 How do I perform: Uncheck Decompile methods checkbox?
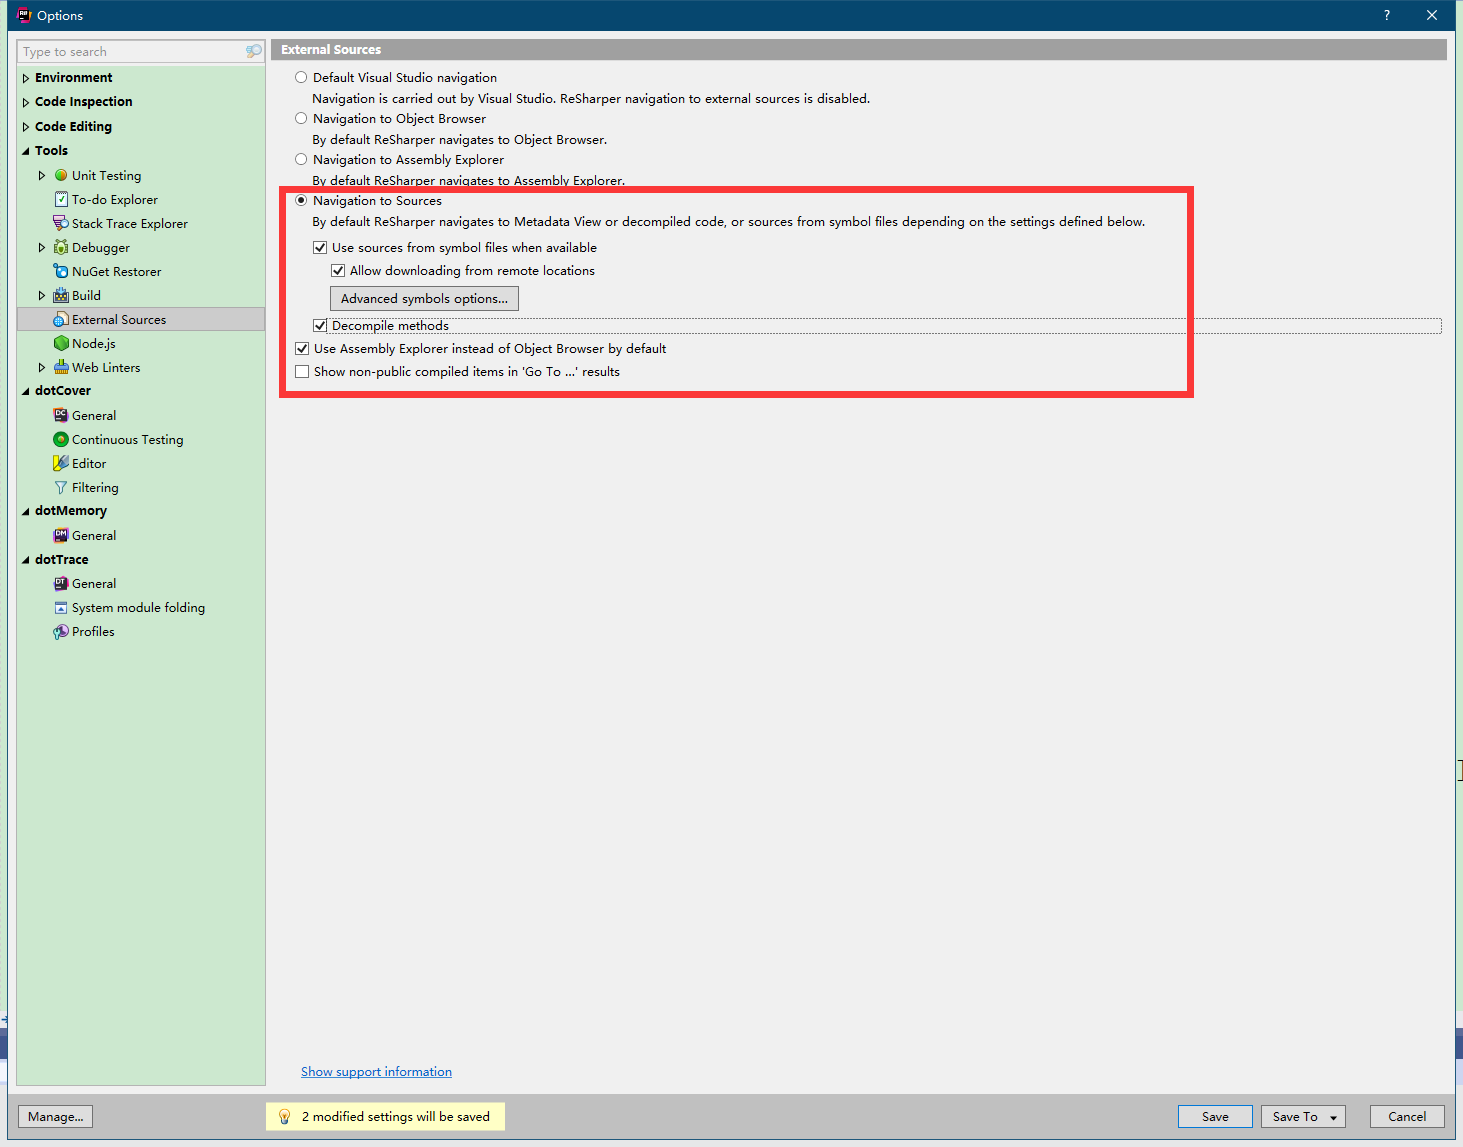(x=320, y=325)
